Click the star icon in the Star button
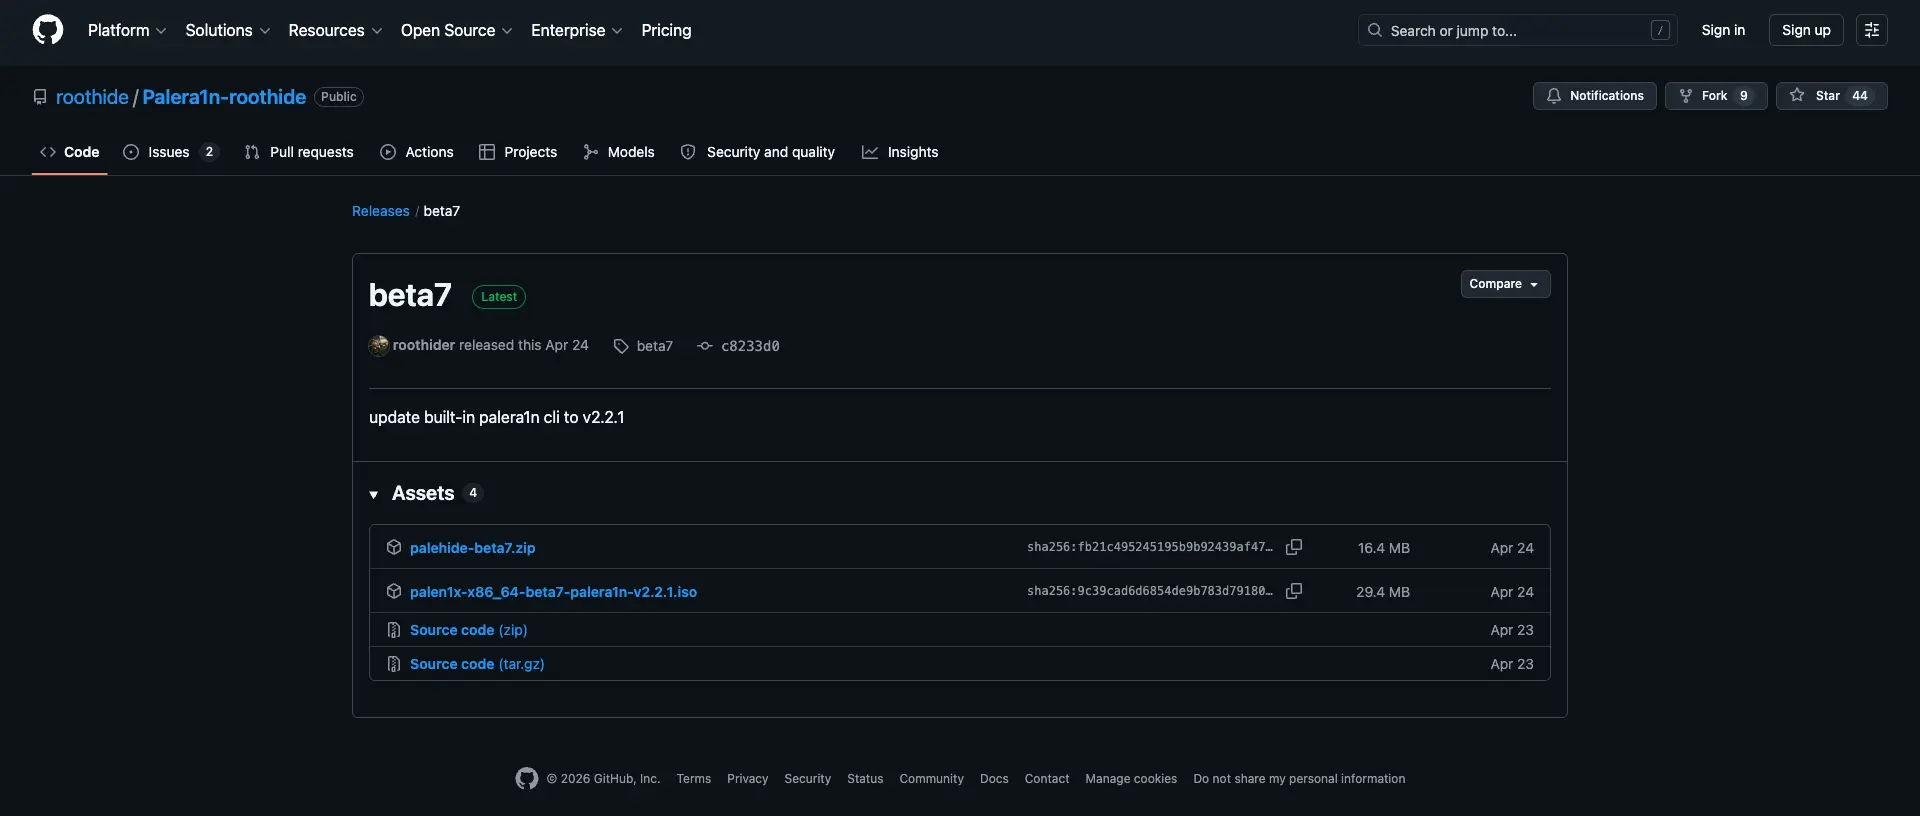1920x816 pixels. (1797, 95)
